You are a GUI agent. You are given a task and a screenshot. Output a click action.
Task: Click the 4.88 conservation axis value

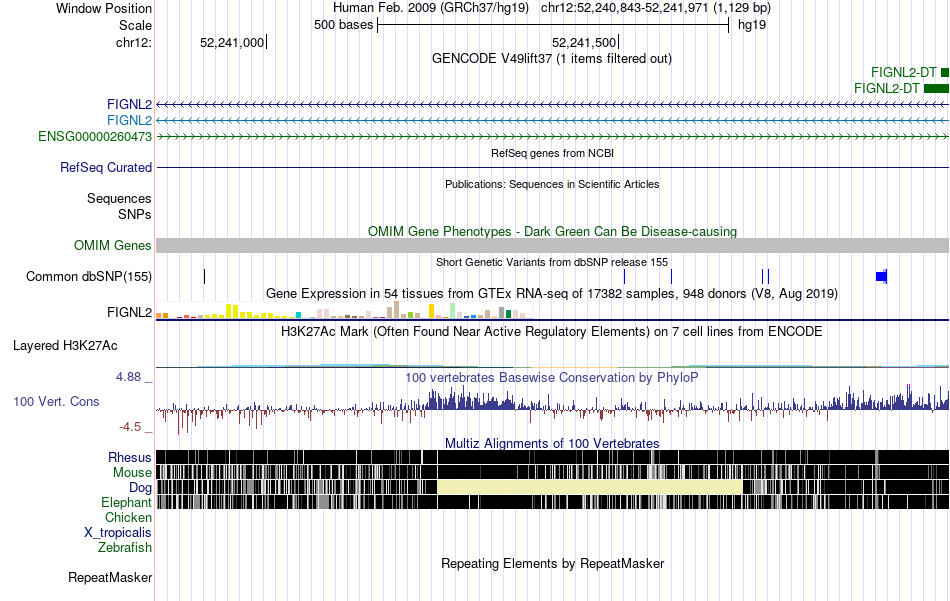tap(128, 377)
